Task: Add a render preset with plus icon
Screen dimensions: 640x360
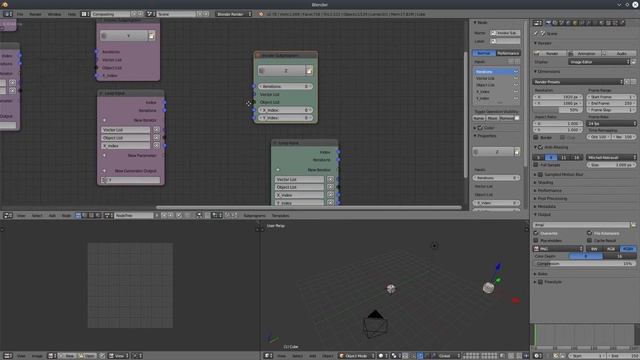Action: pyautogui.click(x=627, y=82)
